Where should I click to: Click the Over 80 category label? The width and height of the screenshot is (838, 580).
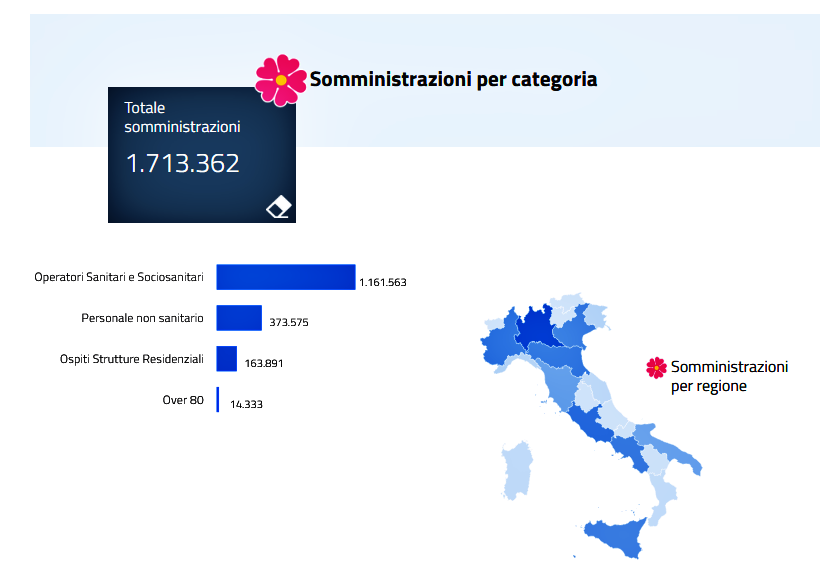183,400
